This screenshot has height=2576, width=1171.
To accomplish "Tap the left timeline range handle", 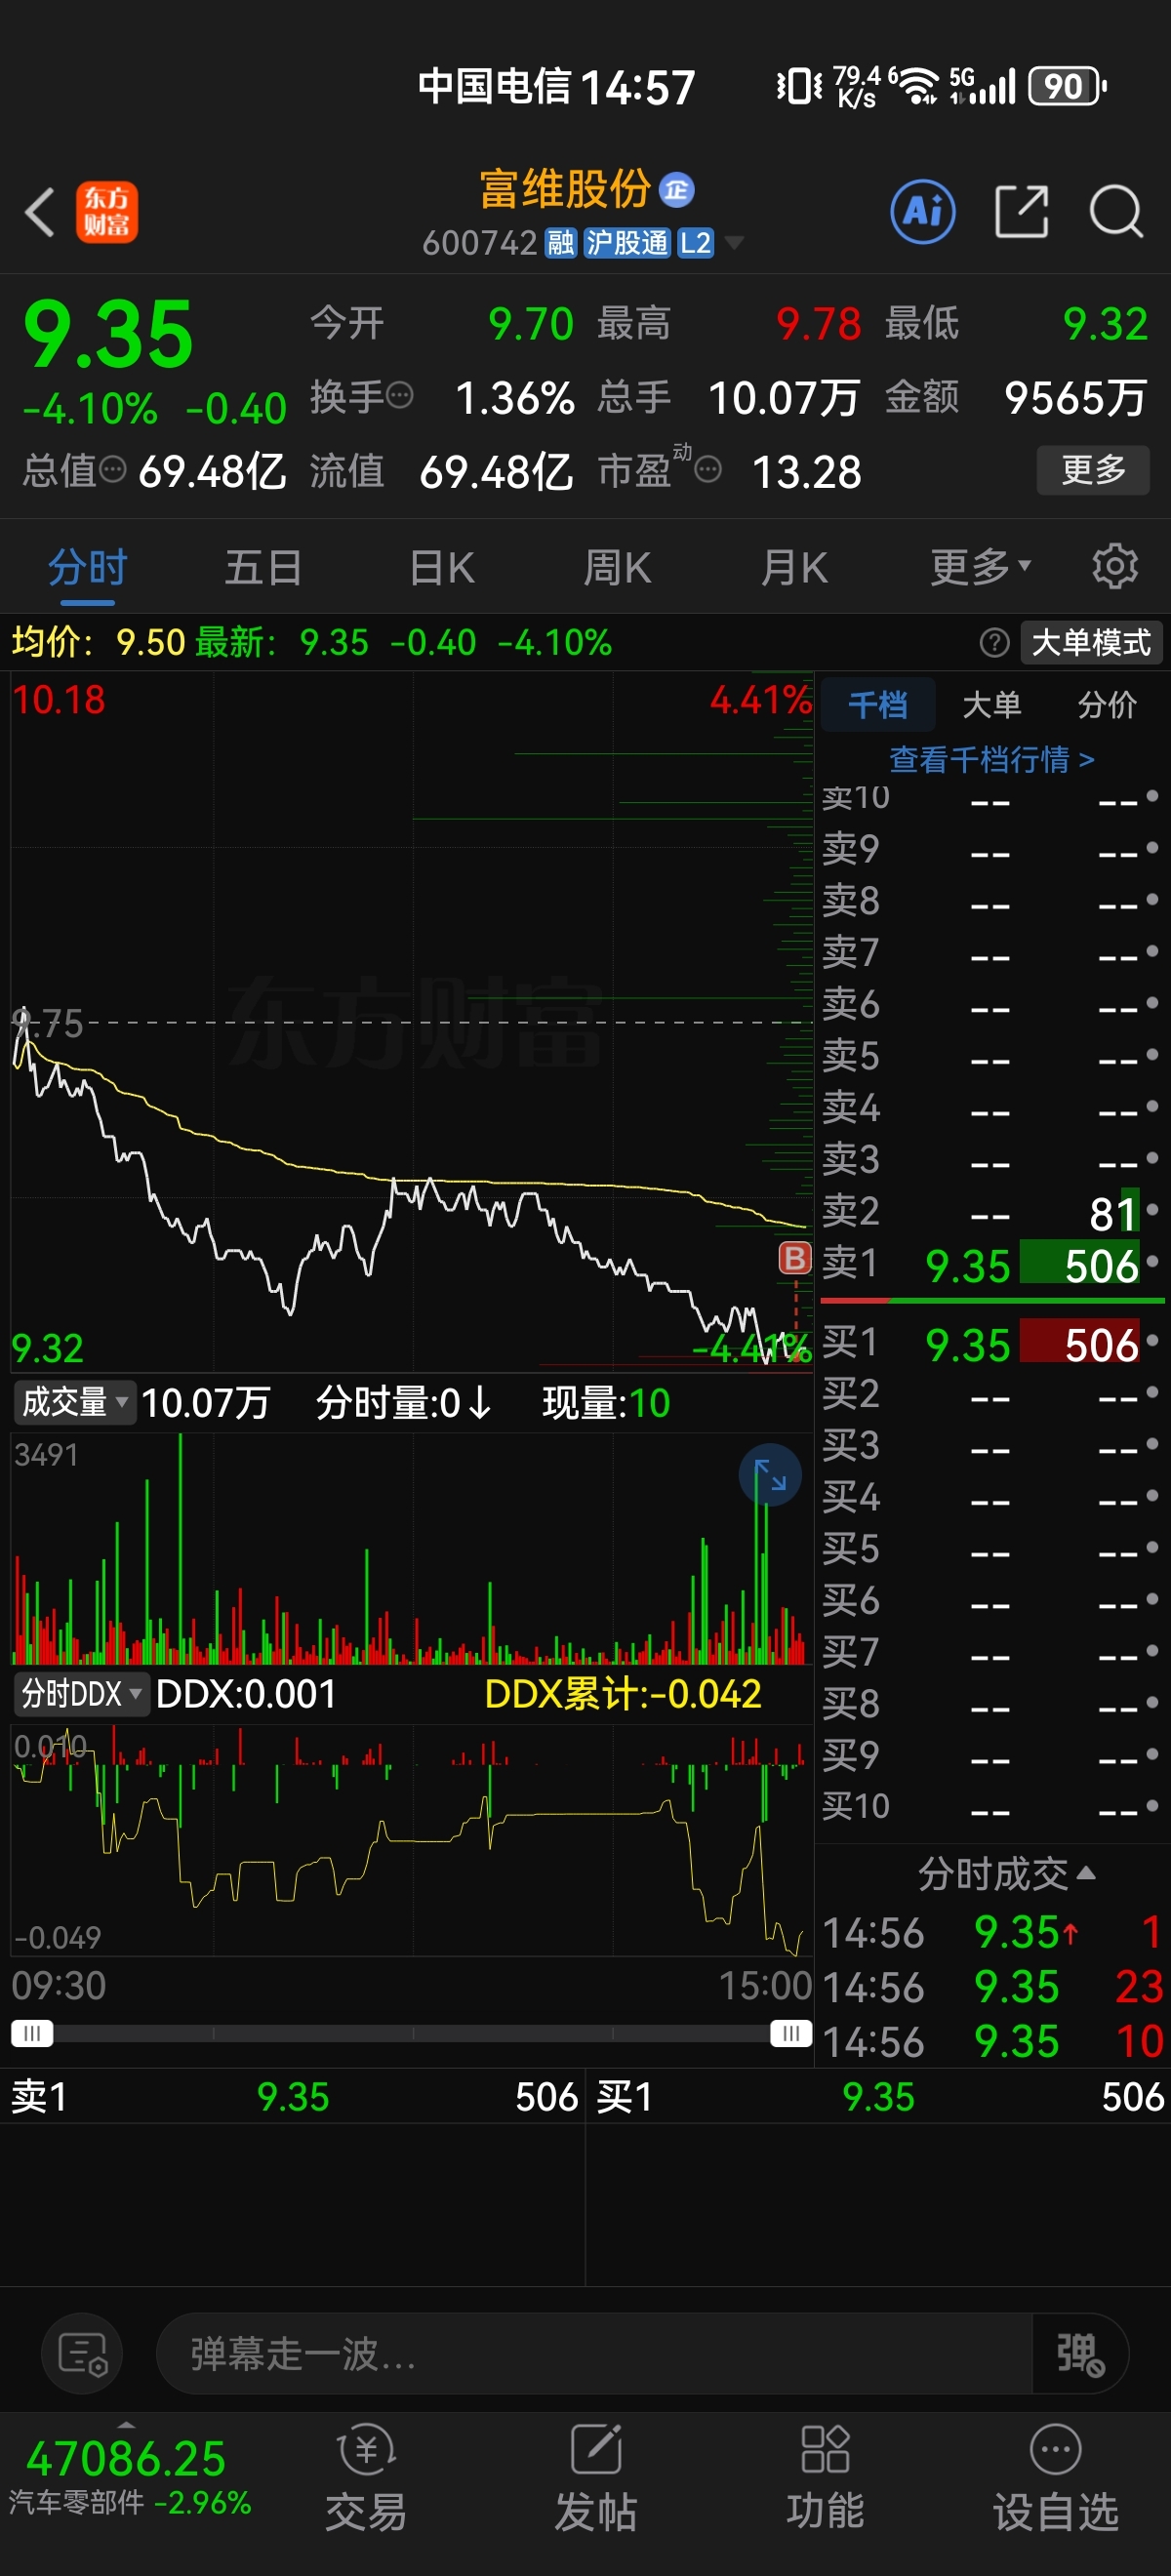I will (x=32, y=2033).
